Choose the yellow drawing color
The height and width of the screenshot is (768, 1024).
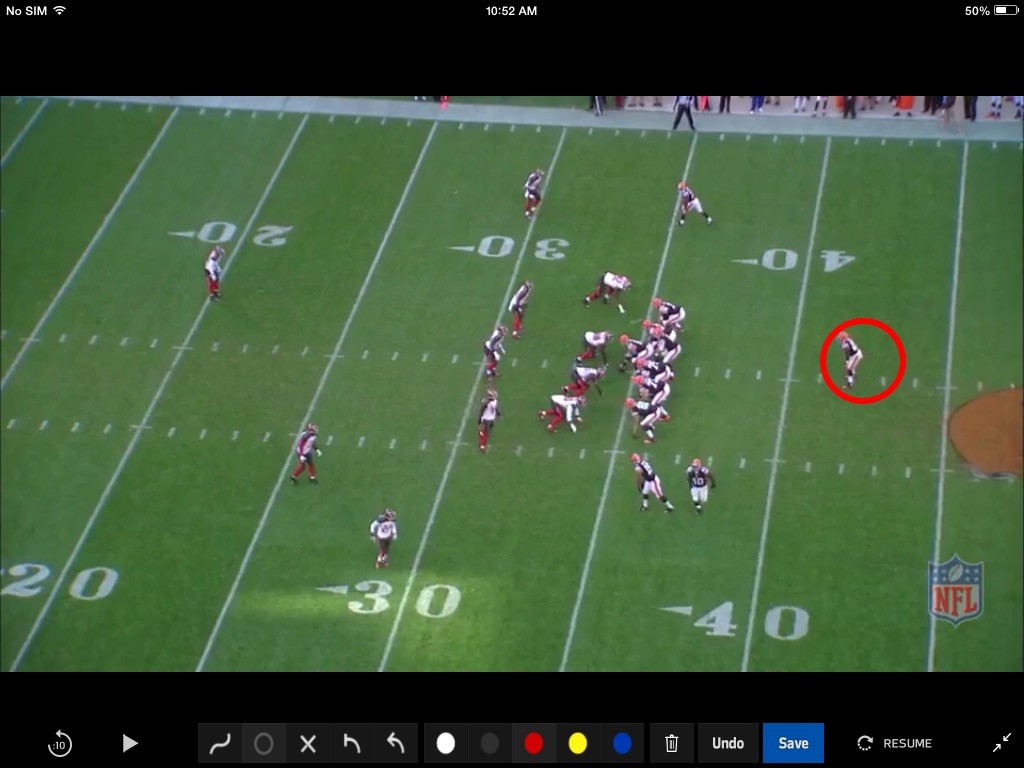(x=577, y=743)
